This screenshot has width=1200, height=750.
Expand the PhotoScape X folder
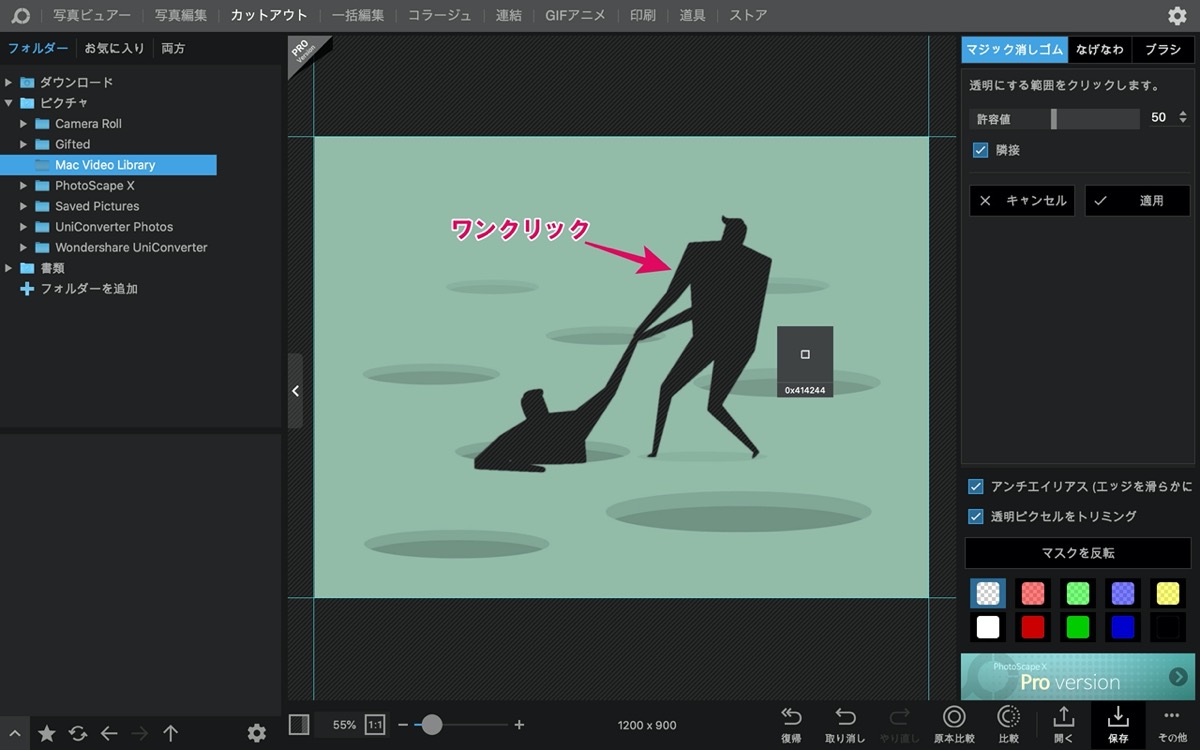pyautogui.click(x=24, y=186)
